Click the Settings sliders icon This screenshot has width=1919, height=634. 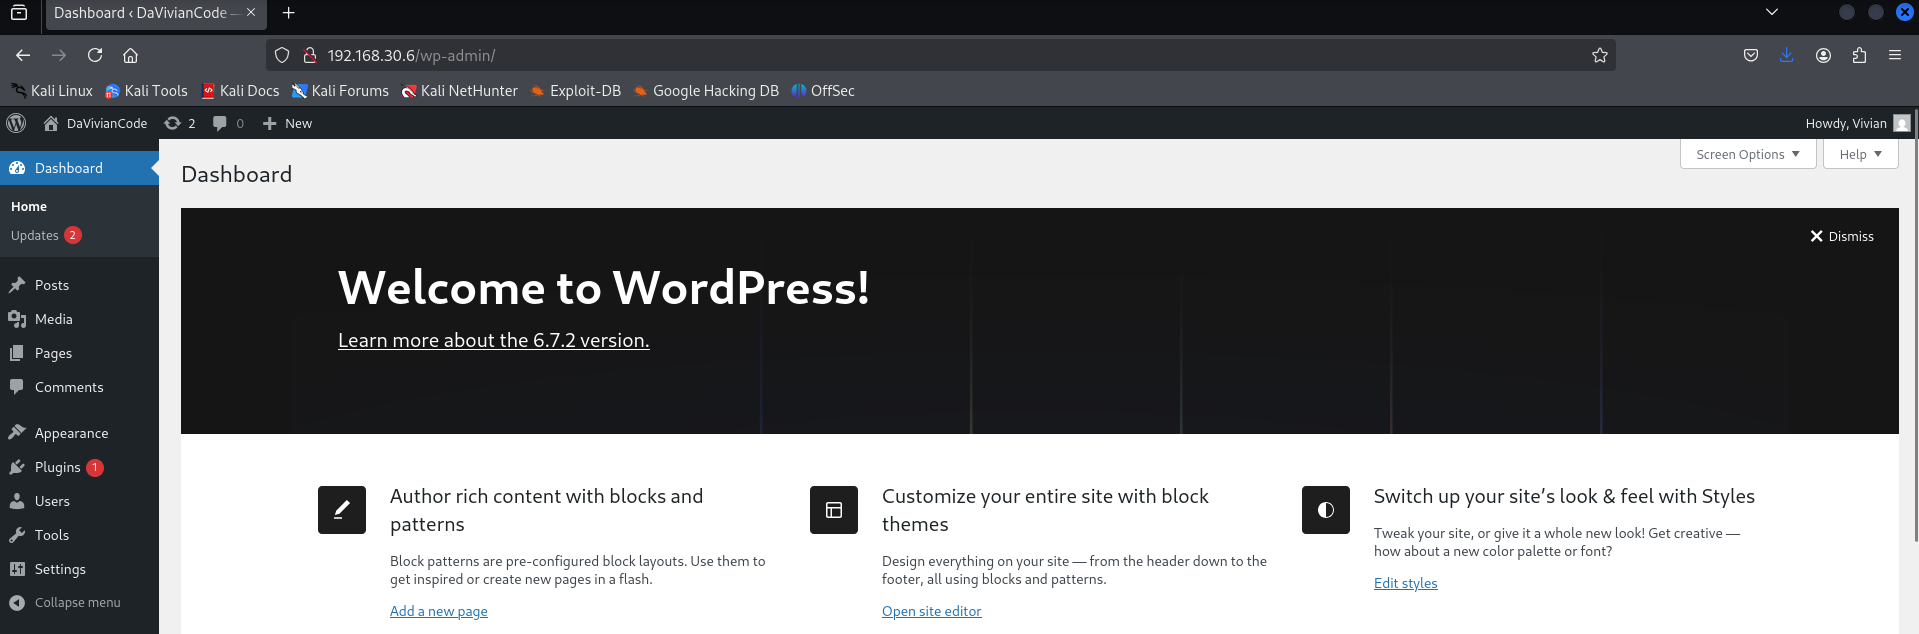point(17,569)
